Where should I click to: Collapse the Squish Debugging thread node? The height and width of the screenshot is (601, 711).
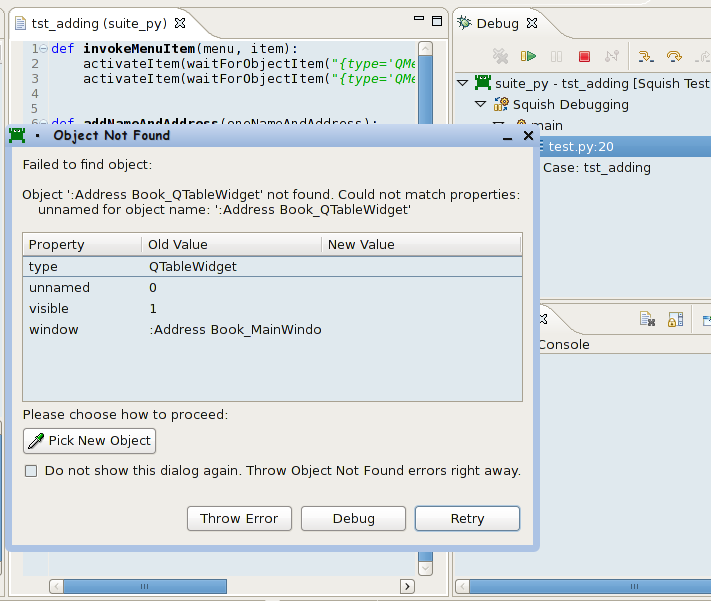[481, 104]
